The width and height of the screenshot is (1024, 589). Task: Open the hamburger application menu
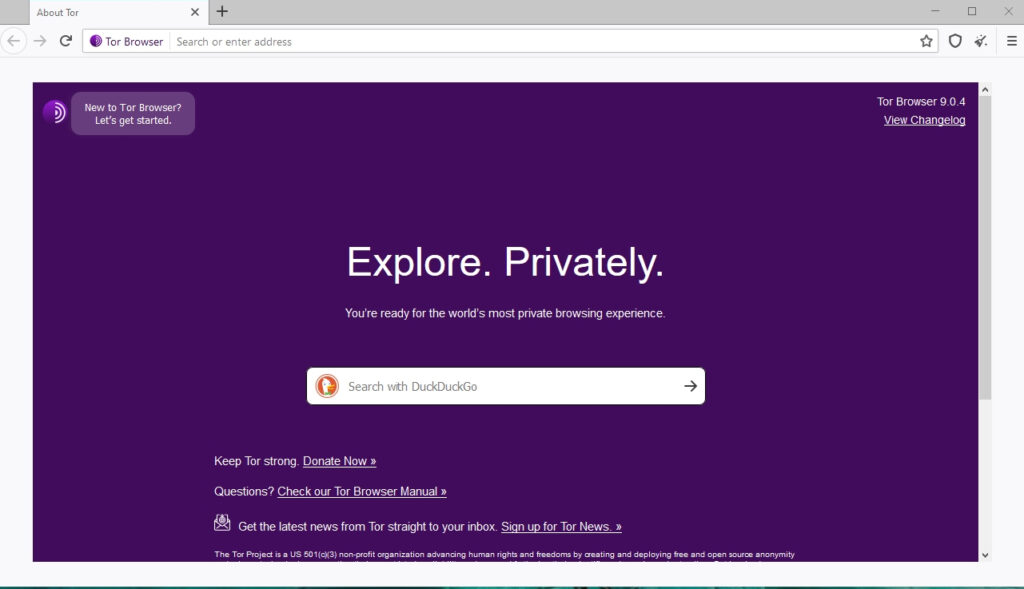(x=1012, y=41)
